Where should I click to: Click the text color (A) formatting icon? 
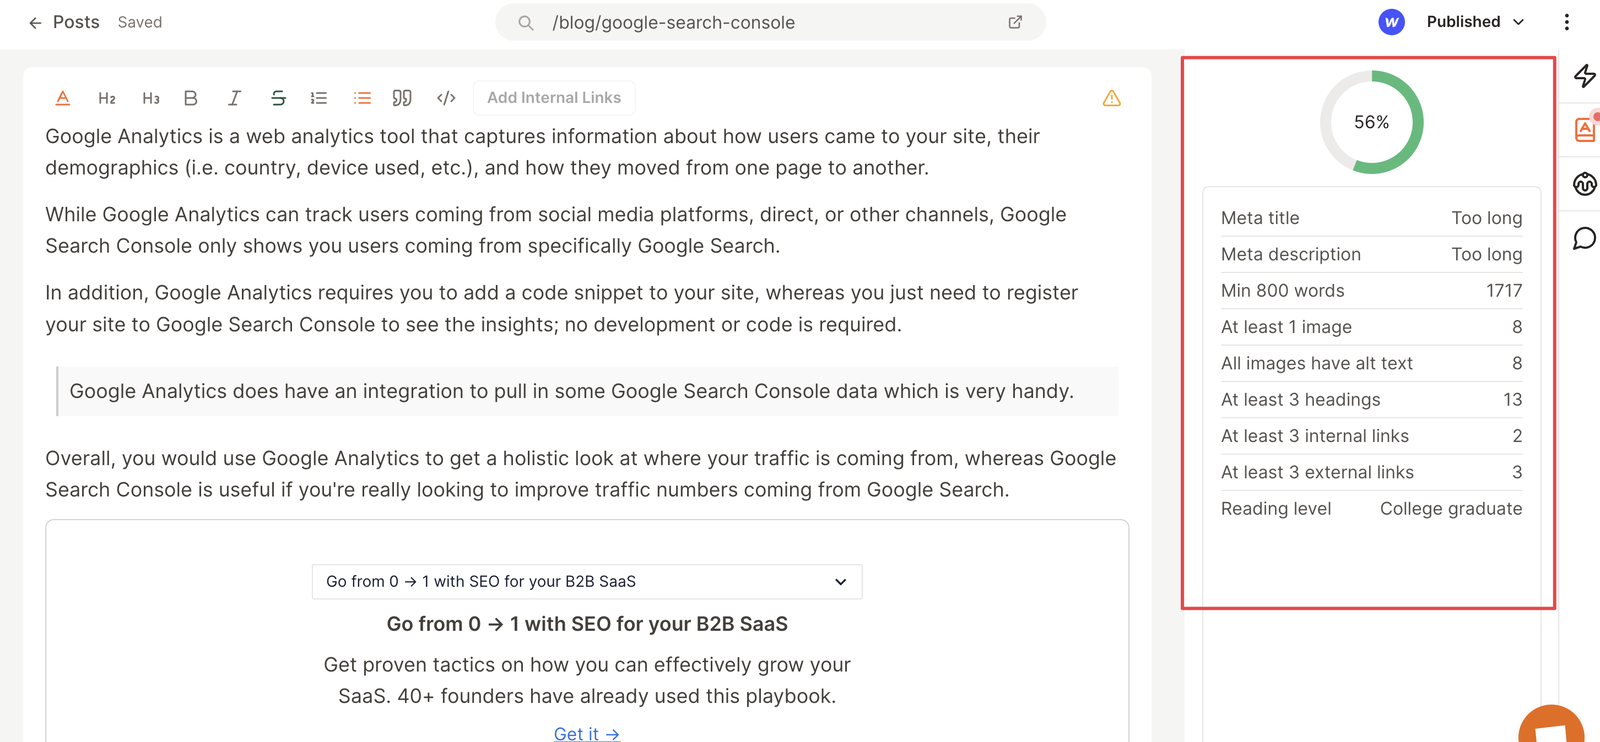[63, 98]
